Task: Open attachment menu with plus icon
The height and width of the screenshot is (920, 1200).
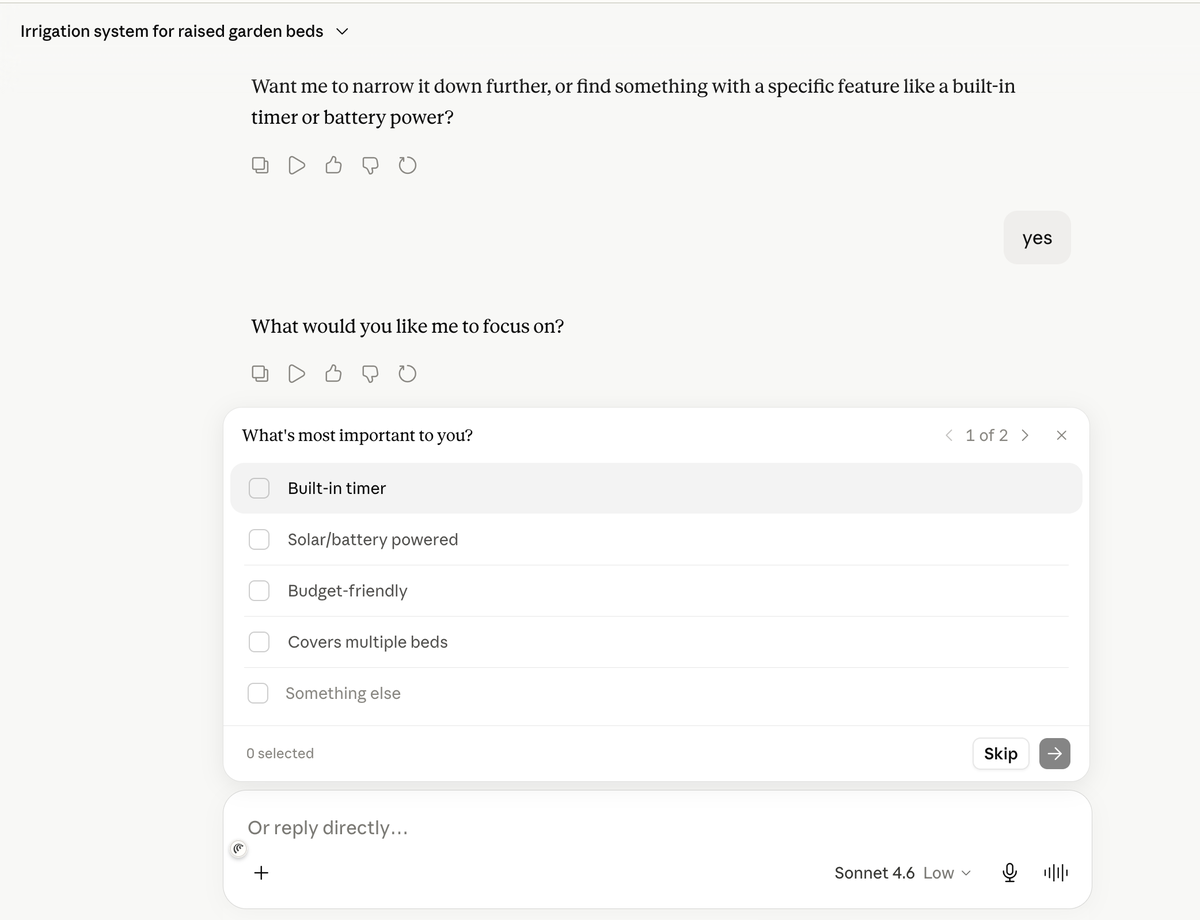Action: tap(261, 872)
